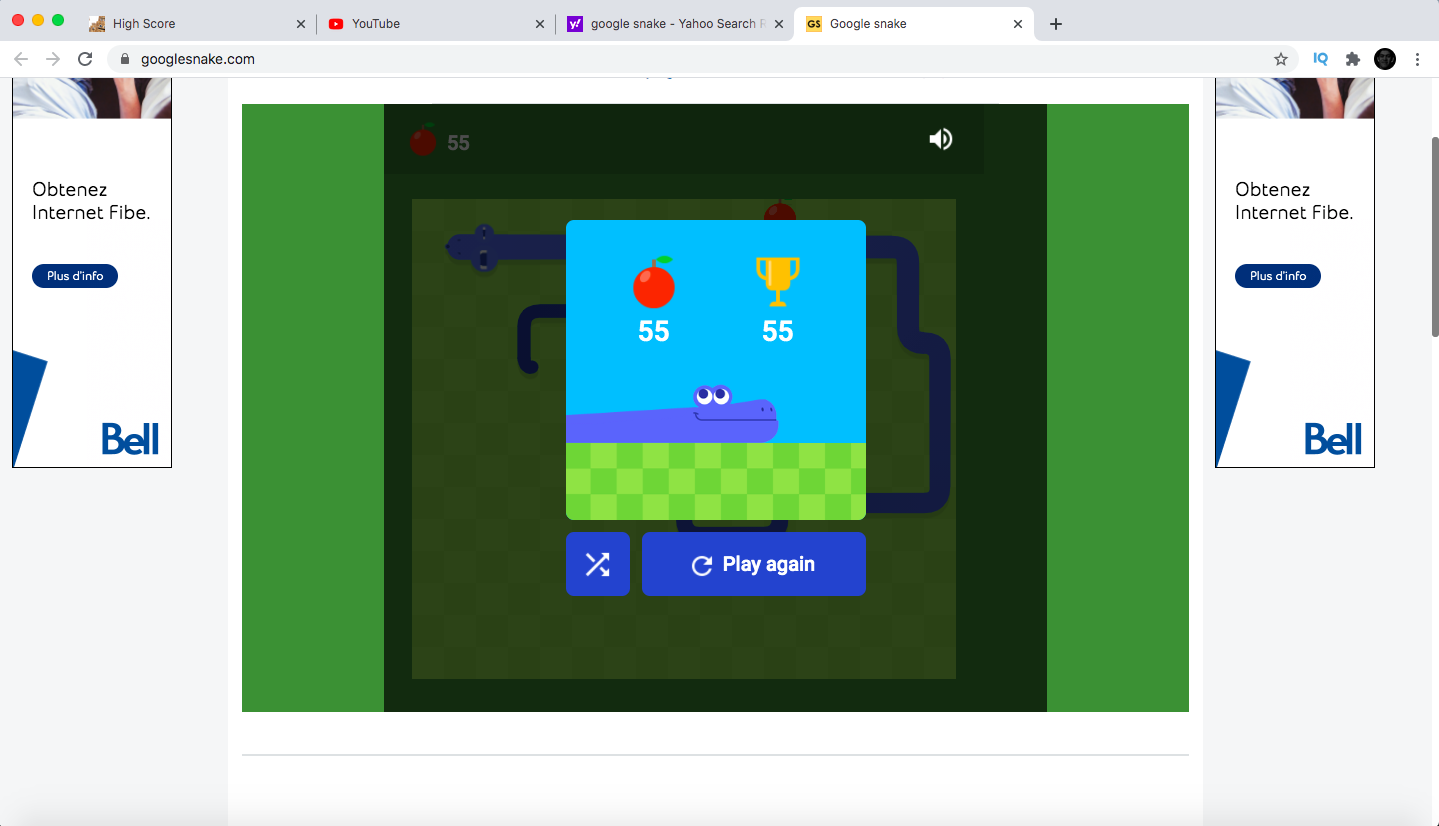The width and height of the screenshot is (1439, 826).
Task: Click the page's vertical scrollbar thumb
Action: coord(1435,236)
